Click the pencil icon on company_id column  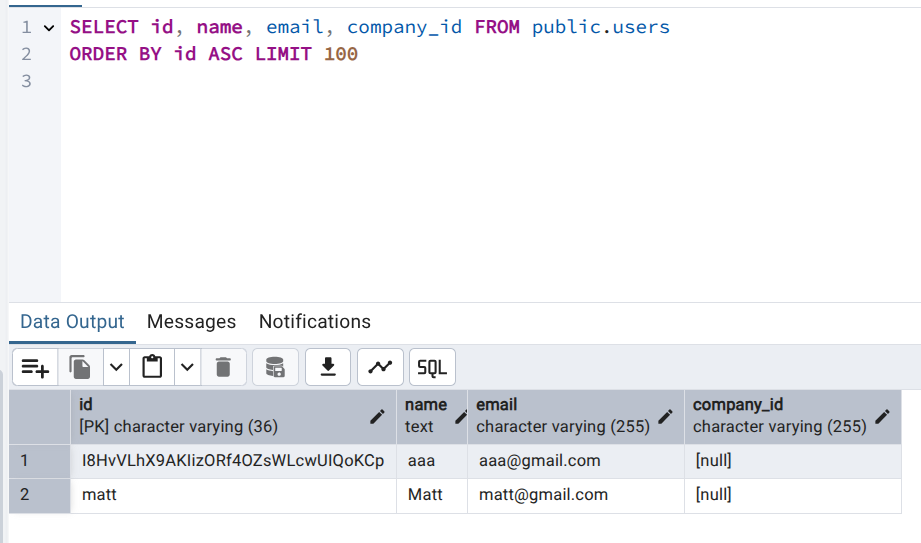[882, 416]
